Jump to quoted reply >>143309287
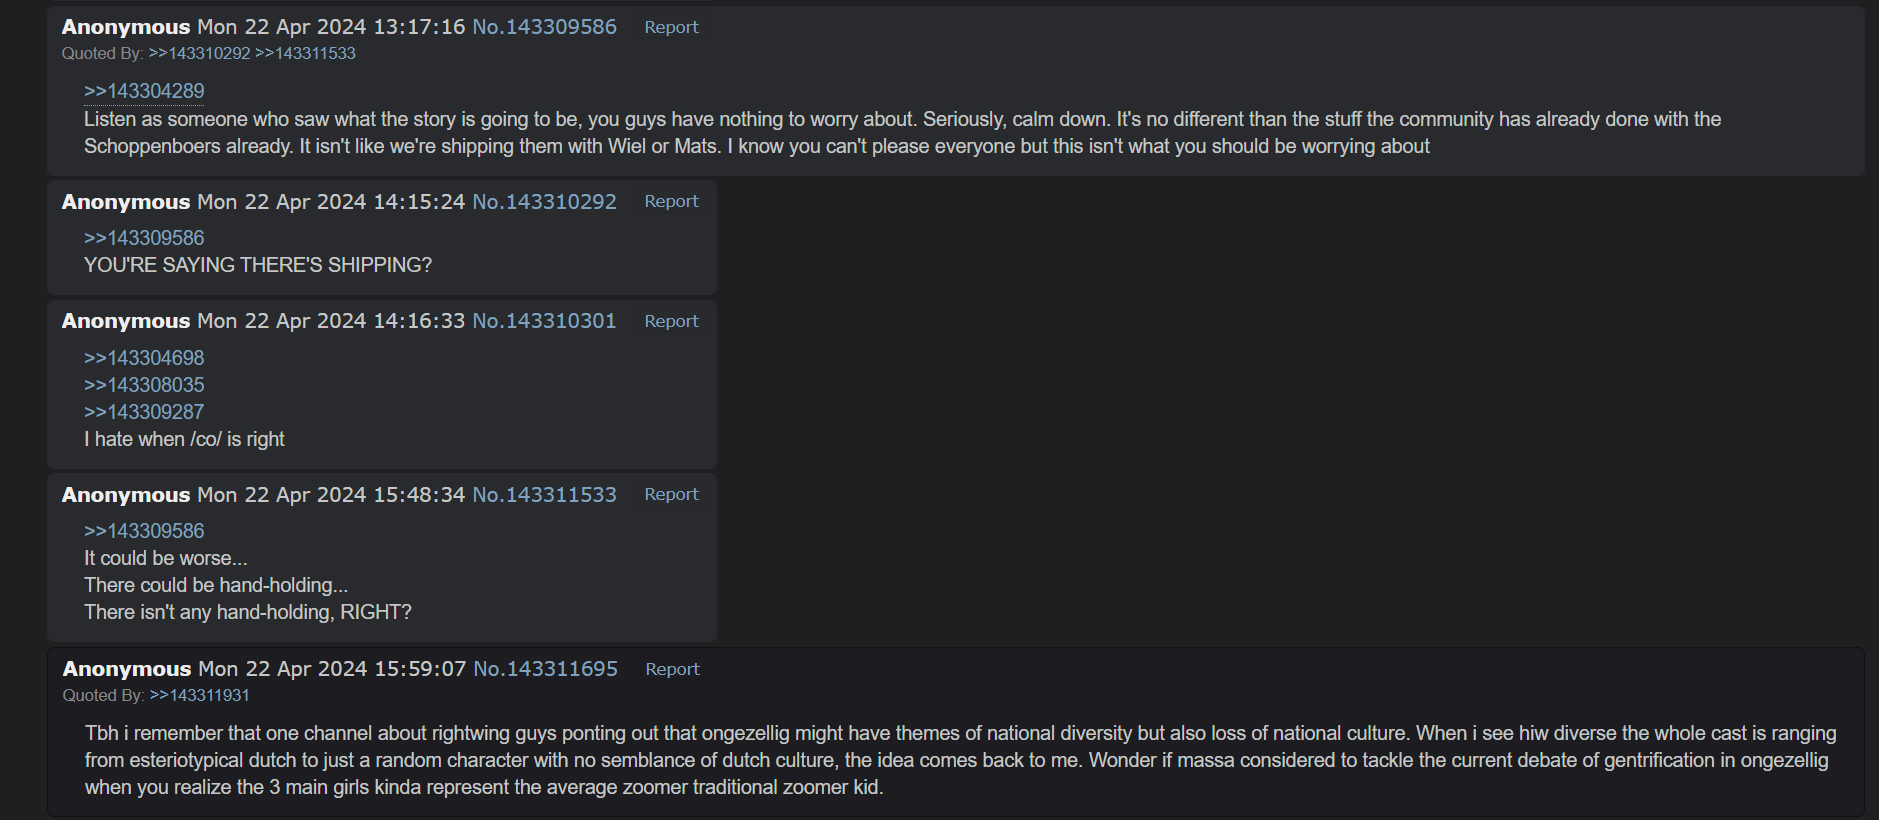This screenshot has height=820, width=1879. [144, 412]
